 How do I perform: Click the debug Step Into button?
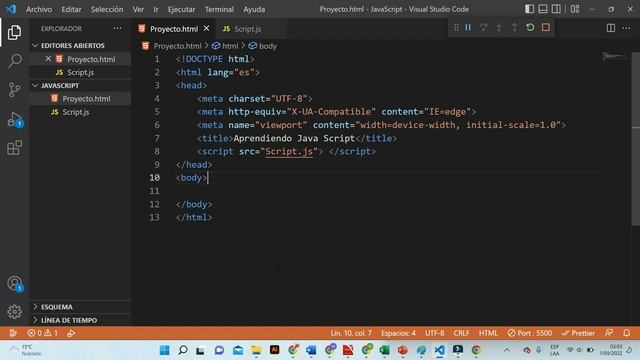499,27
